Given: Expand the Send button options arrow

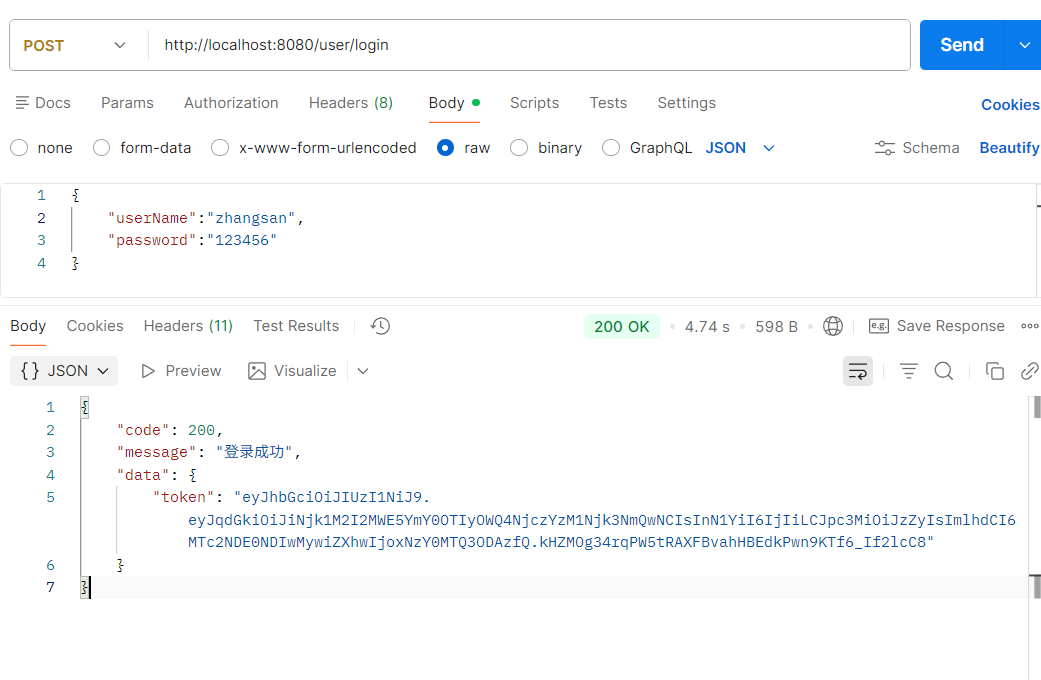Looking at the screenshot, I should (1024, 45).
